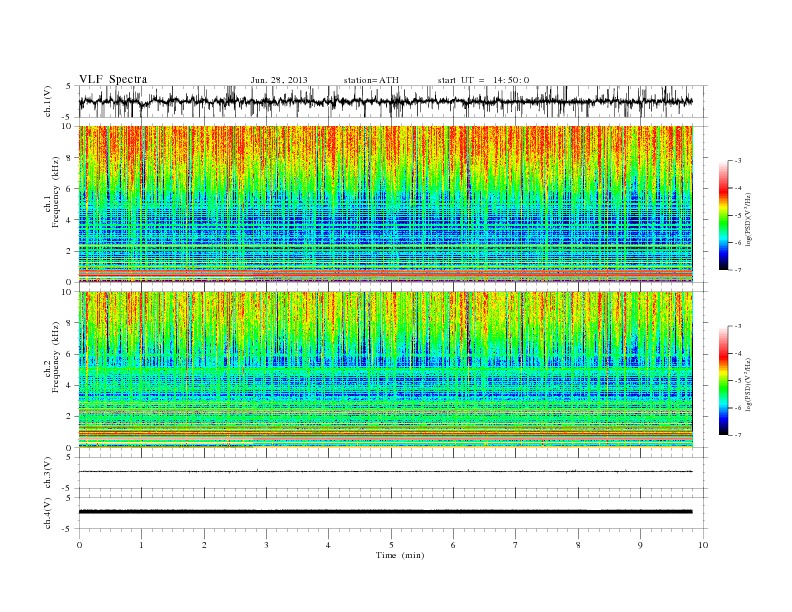Click the "1" tick on the time axis
792x612 pixels.
click(141, 545)
